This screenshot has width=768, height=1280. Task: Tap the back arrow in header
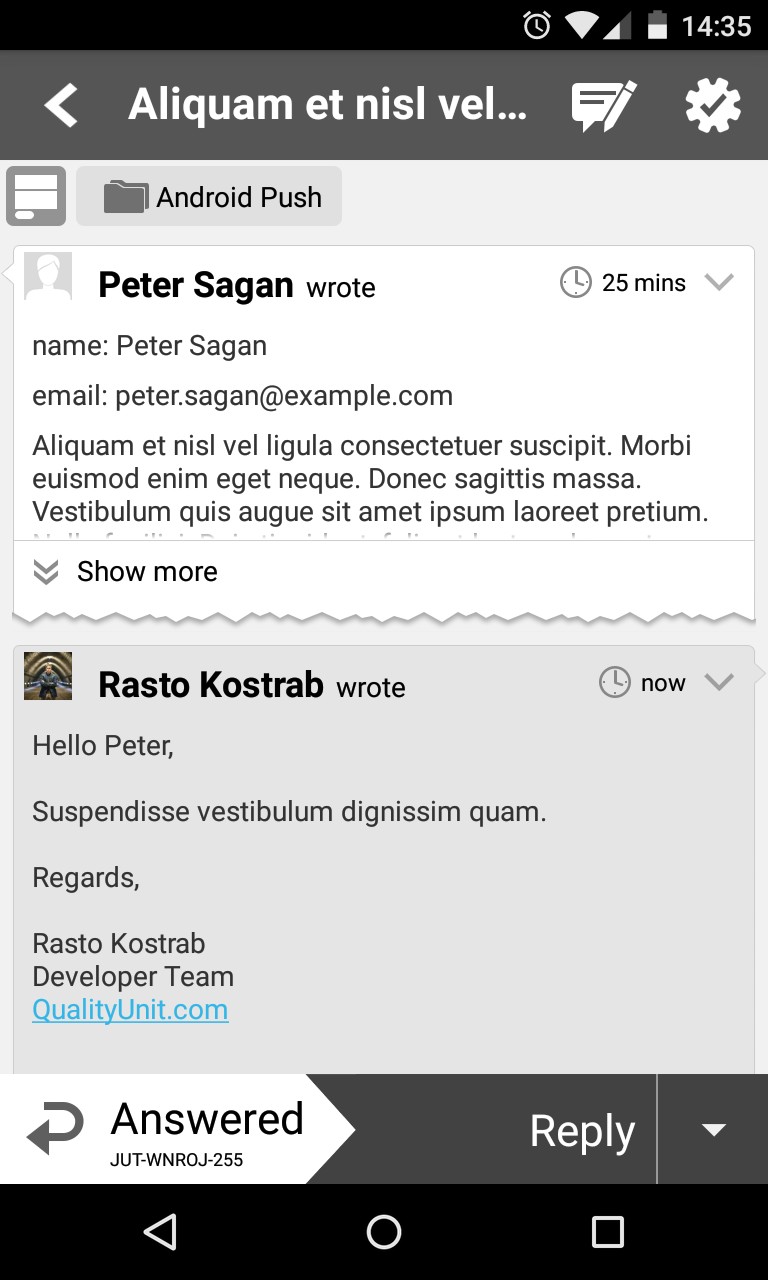[61, 105]
